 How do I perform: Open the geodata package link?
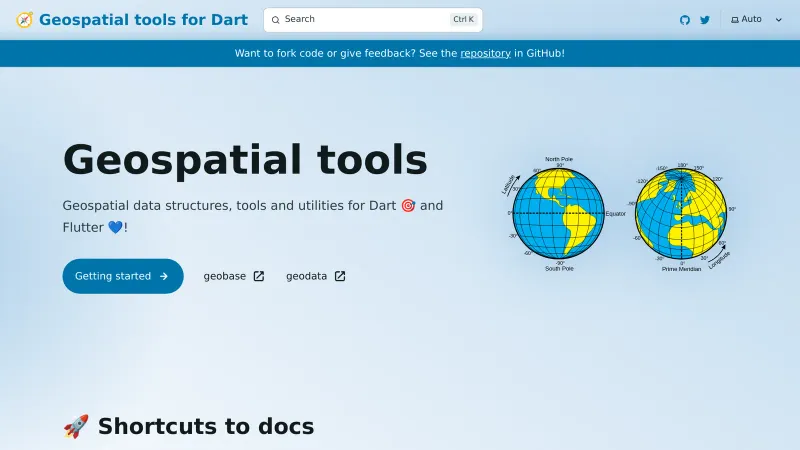pos(307,276)
